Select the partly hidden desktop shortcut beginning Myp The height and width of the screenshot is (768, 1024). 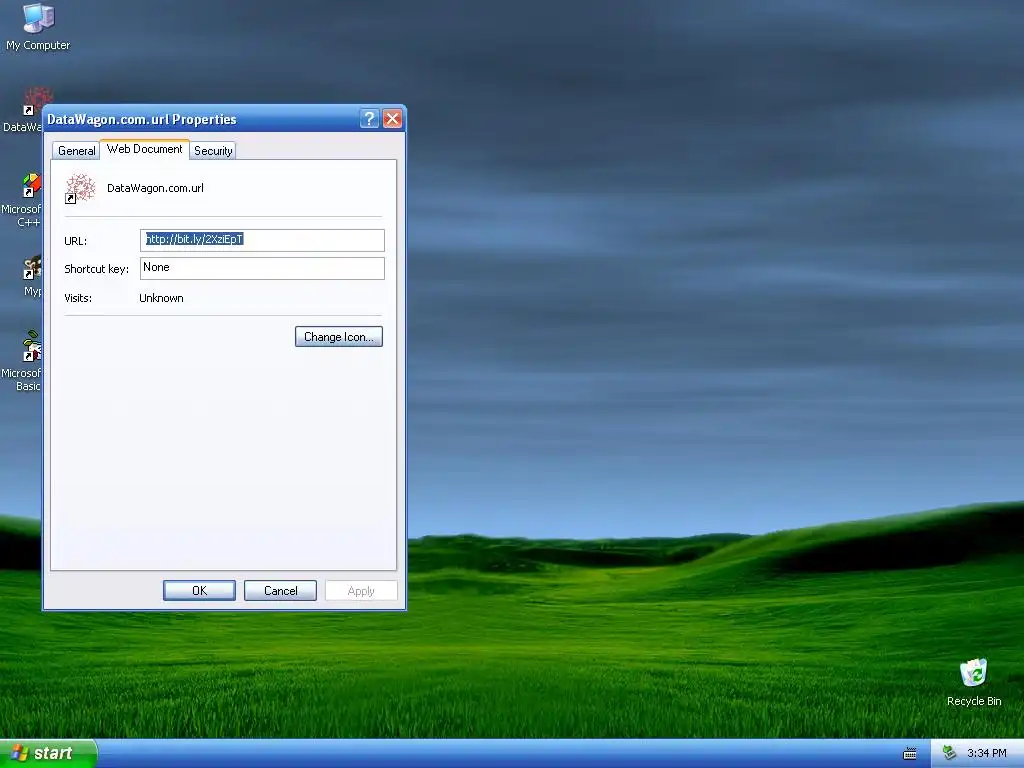31,277
